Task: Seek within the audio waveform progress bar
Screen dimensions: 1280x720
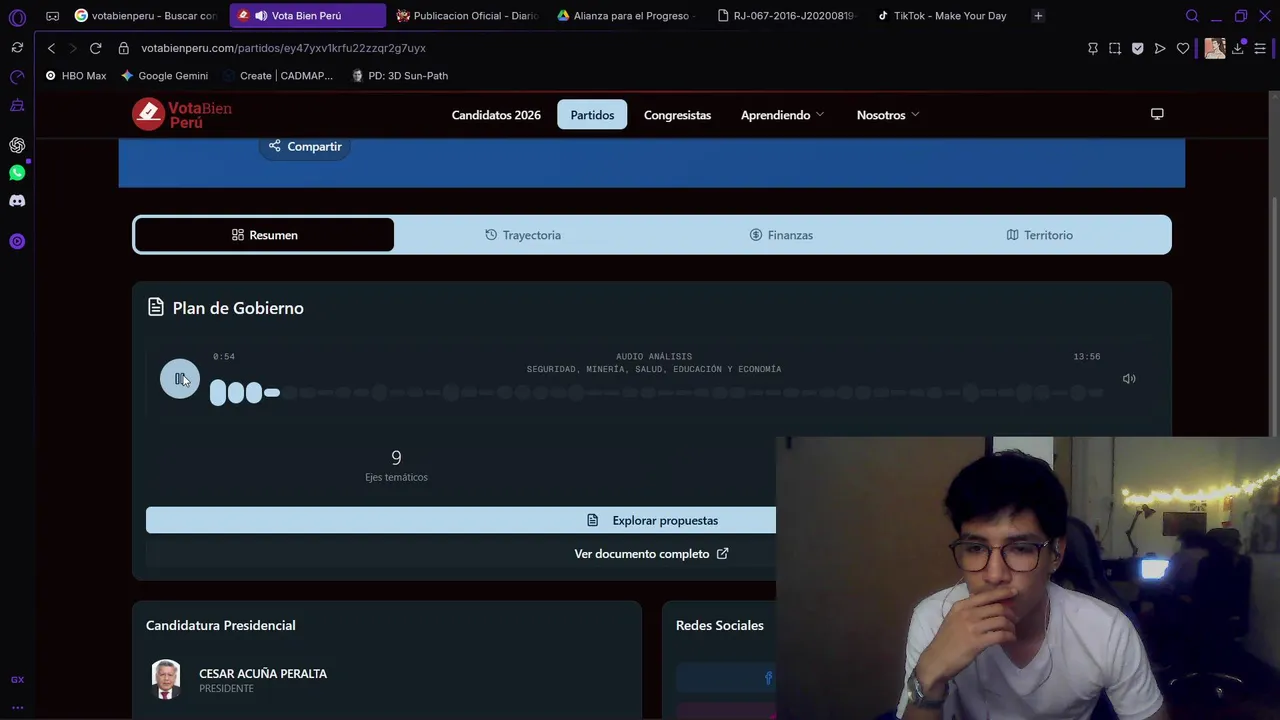Action: click(x=656, y=393)
